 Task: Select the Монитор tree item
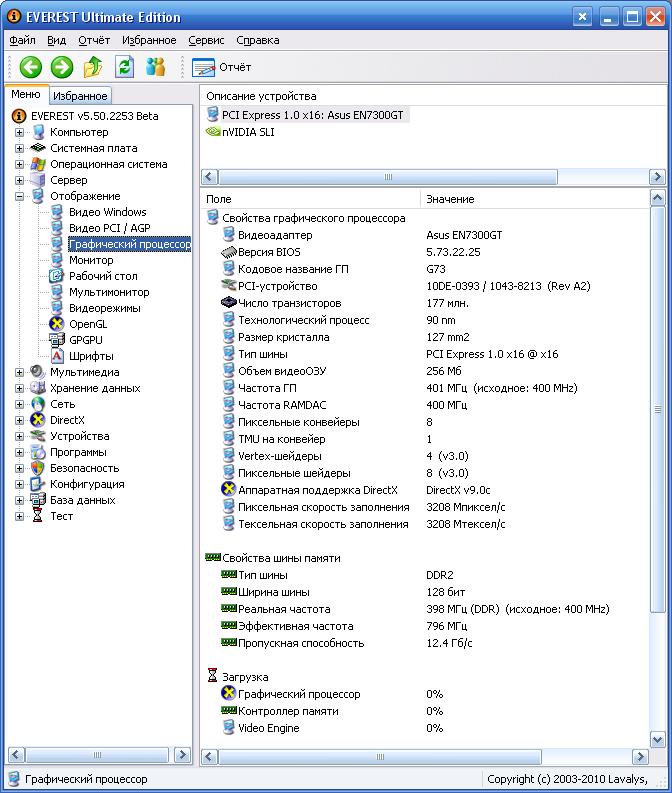click(91, 260)
